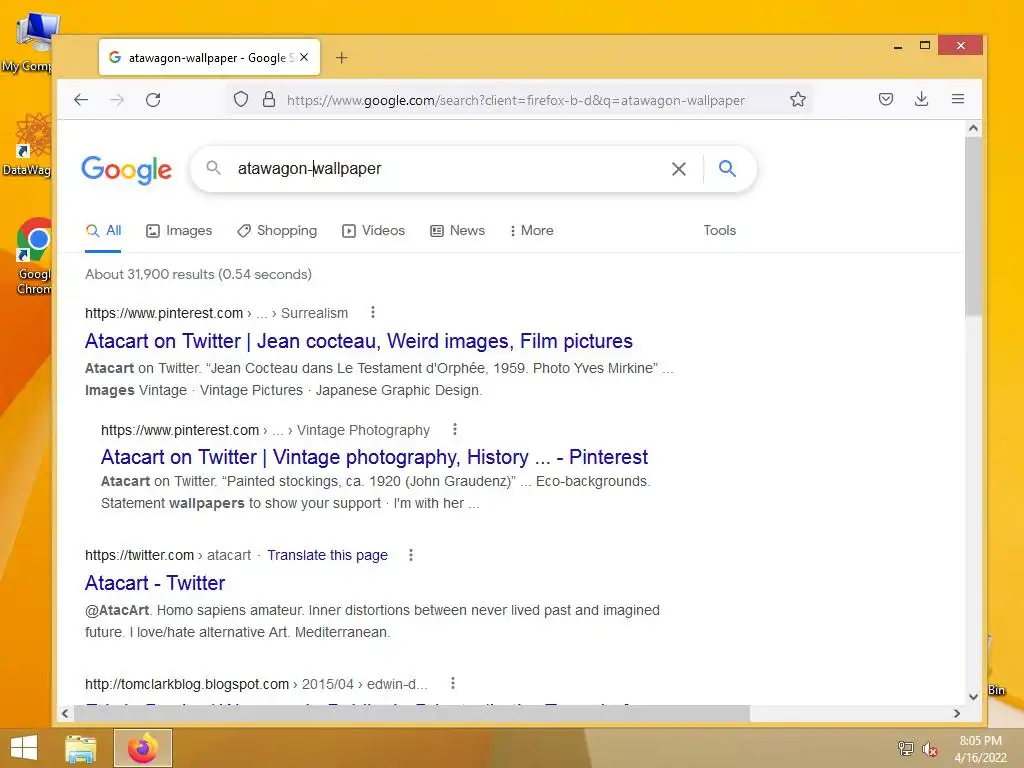Click the horizontal scroll right arrow
This screenshot has width=1024, height=768.
point(957,713)
